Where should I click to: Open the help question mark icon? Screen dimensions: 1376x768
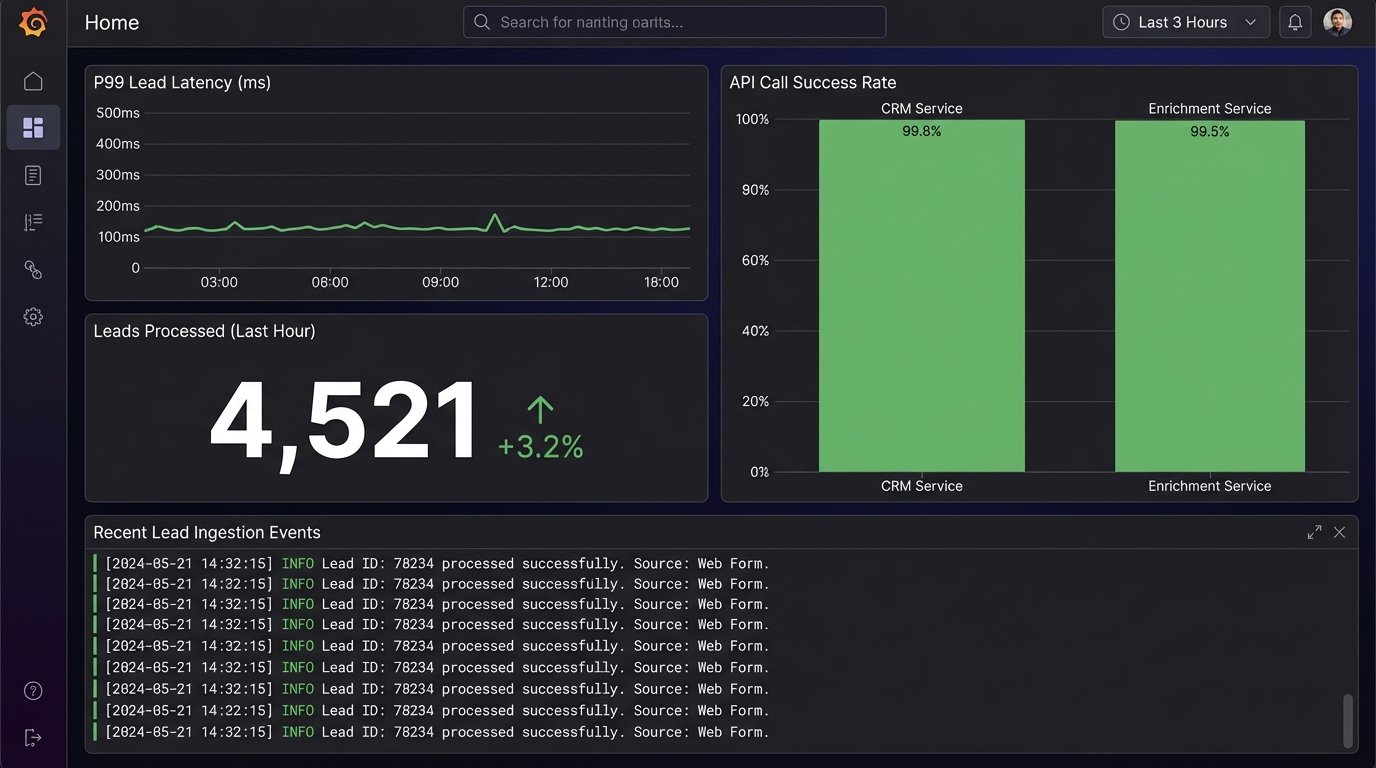(33, 691)
